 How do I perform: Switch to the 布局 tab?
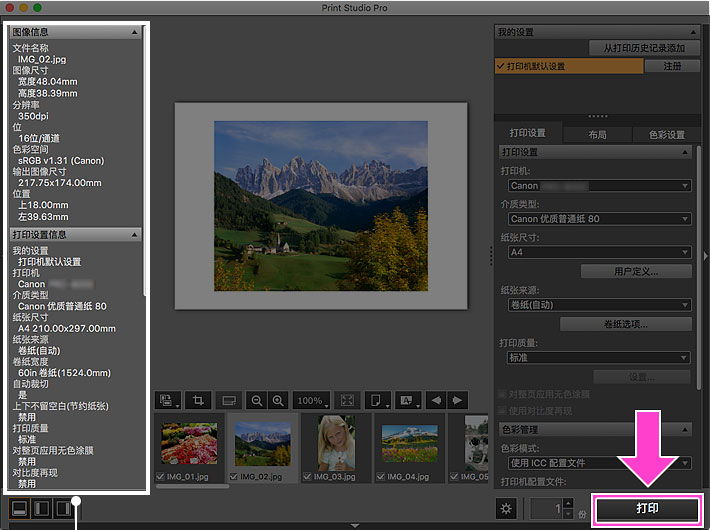pyautogui.click(x=597, y=135)
